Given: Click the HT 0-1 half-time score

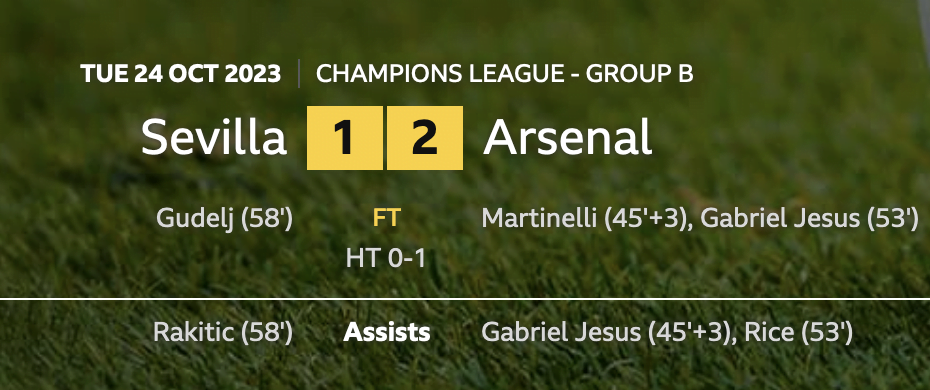Looking at the screenshot, I should pos(386,258).
